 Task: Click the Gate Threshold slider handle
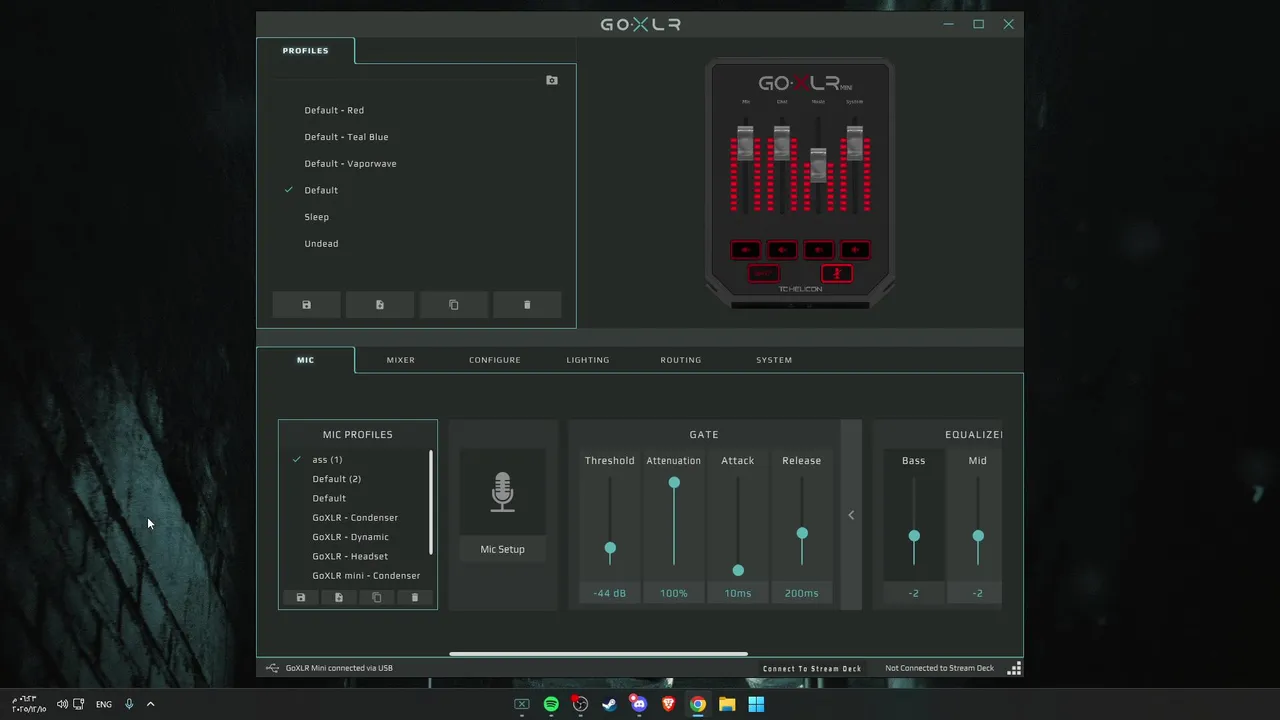click(610, 548)
